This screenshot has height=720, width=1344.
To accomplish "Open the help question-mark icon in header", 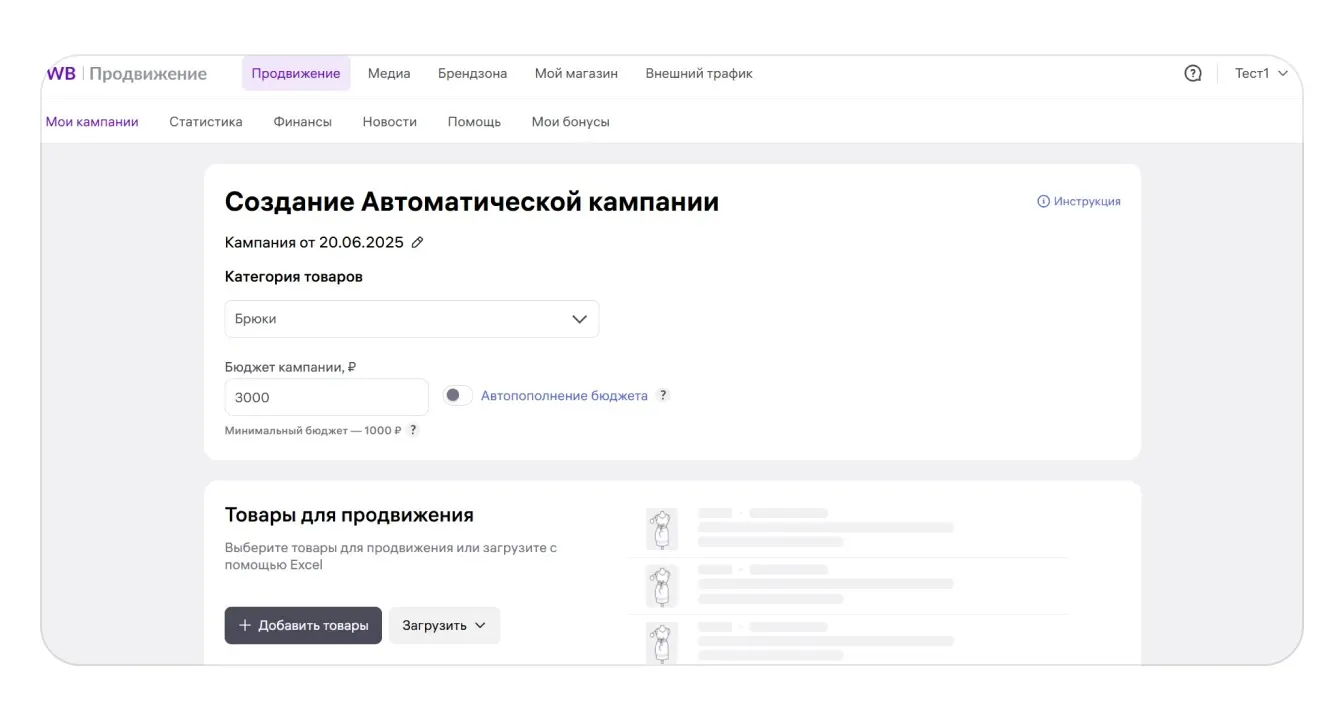I will [x=1193, y=73].
